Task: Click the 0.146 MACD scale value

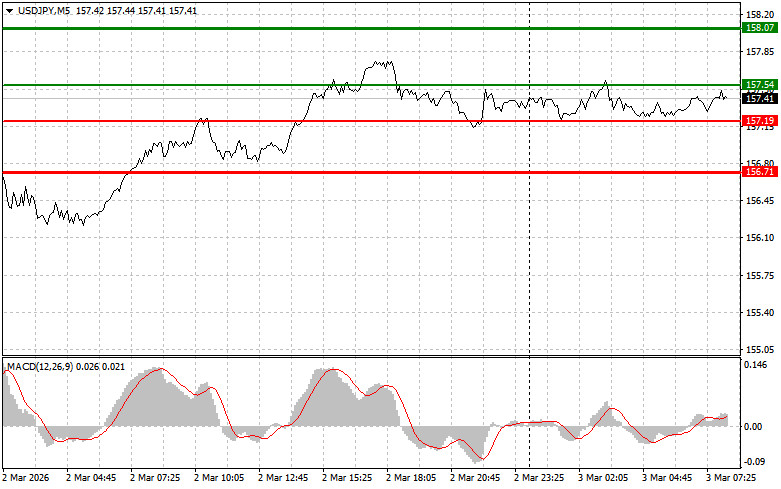Action: click(756, 366)
